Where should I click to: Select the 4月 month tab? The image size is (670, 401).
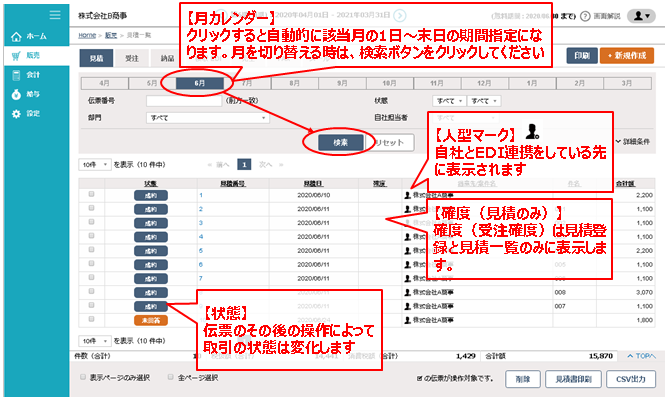click(105, 83)
